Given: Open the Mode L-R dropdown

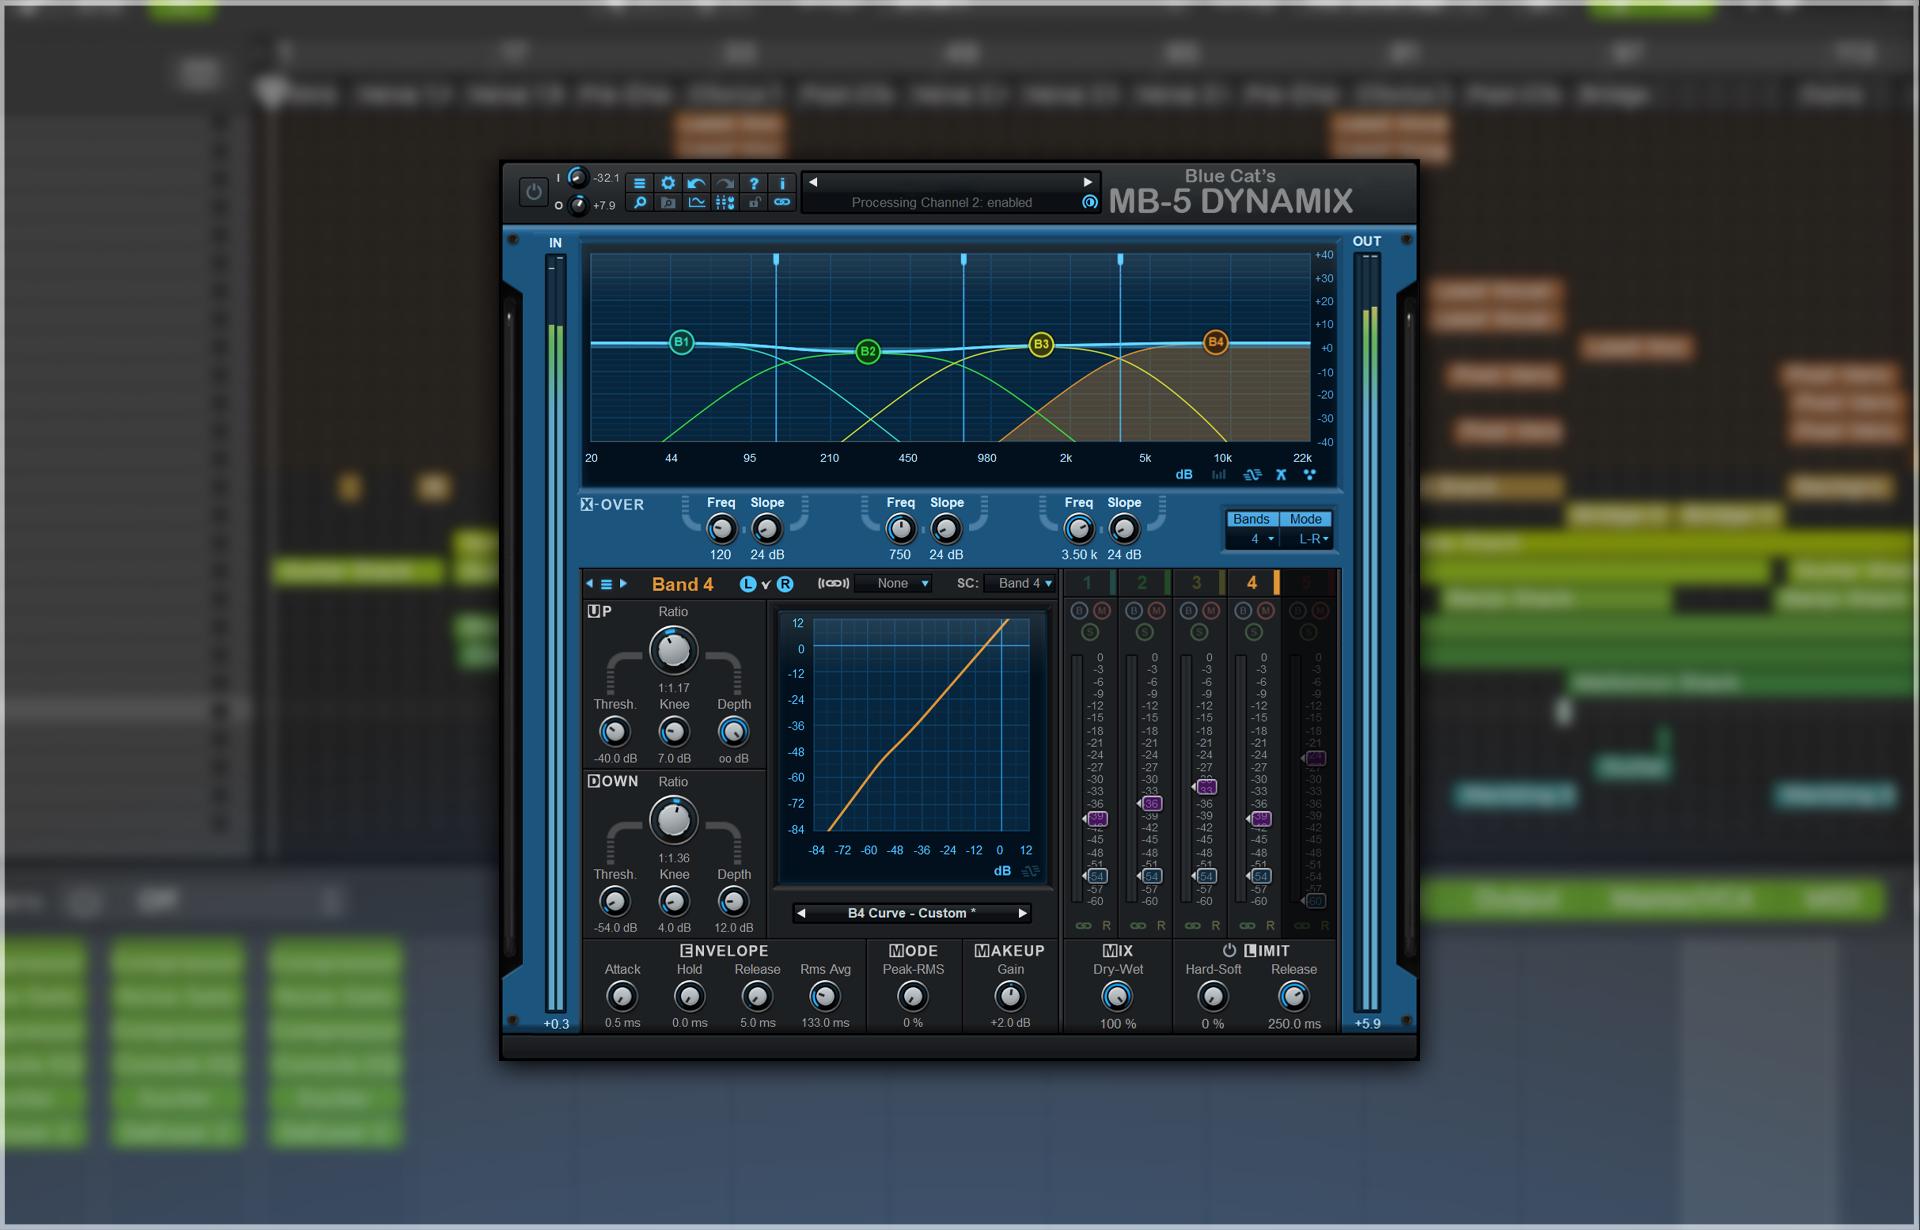Looking at the screenshot, I should click(x=1308, y=538).
